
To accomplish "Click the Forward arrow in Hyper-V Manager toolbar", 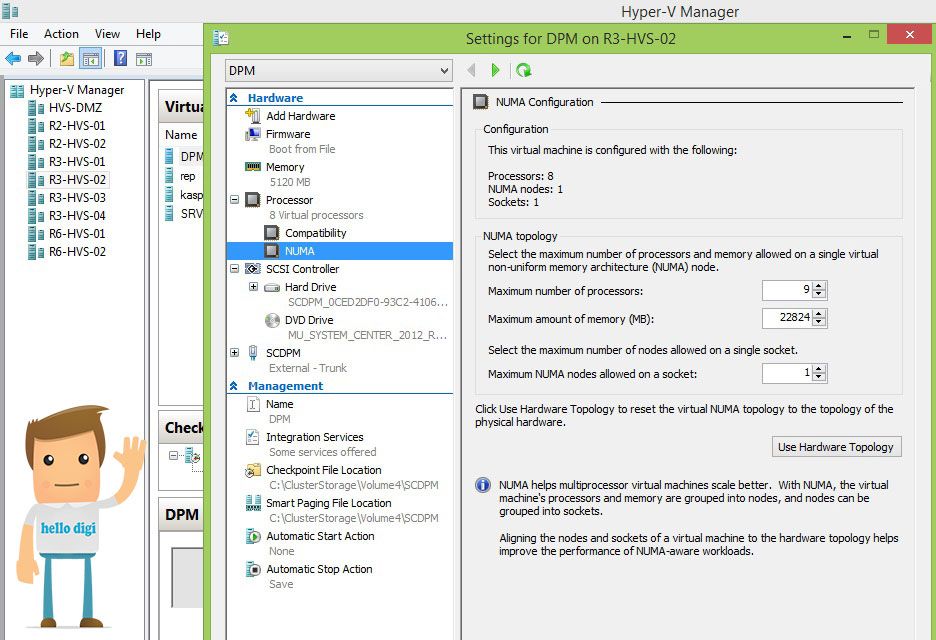I will [x=36, y=59].
